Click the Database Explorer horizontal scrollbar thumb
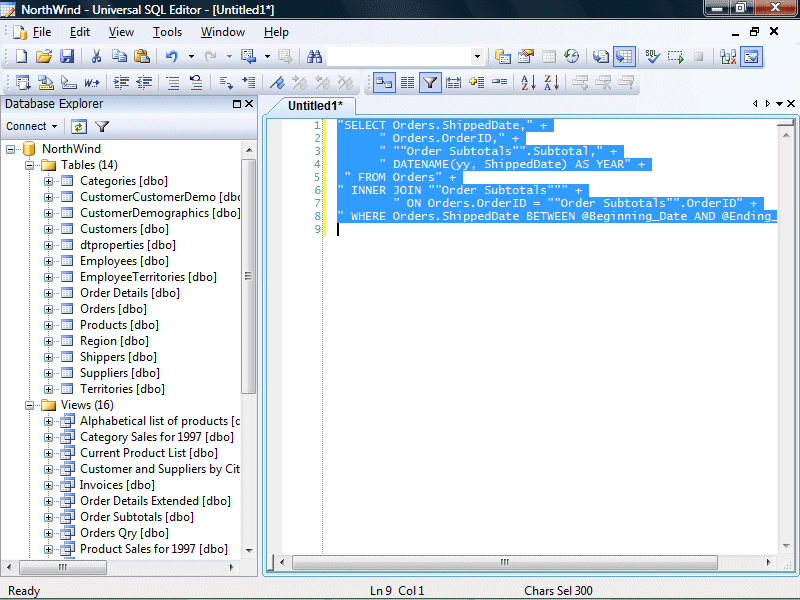The image size is (800, 600). point(63,567)
